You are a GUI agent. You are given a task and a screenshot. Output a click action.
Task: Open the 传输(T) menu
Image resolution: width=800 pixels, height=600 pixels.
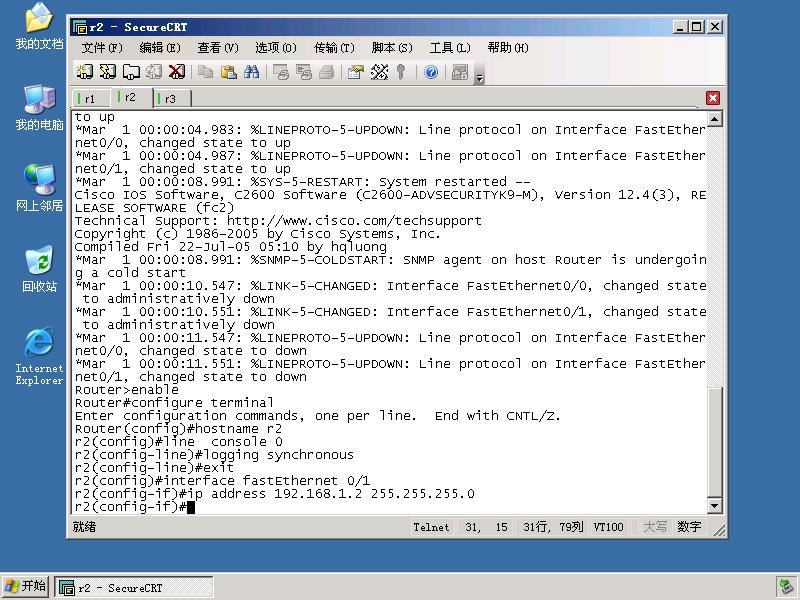[334, 47]
